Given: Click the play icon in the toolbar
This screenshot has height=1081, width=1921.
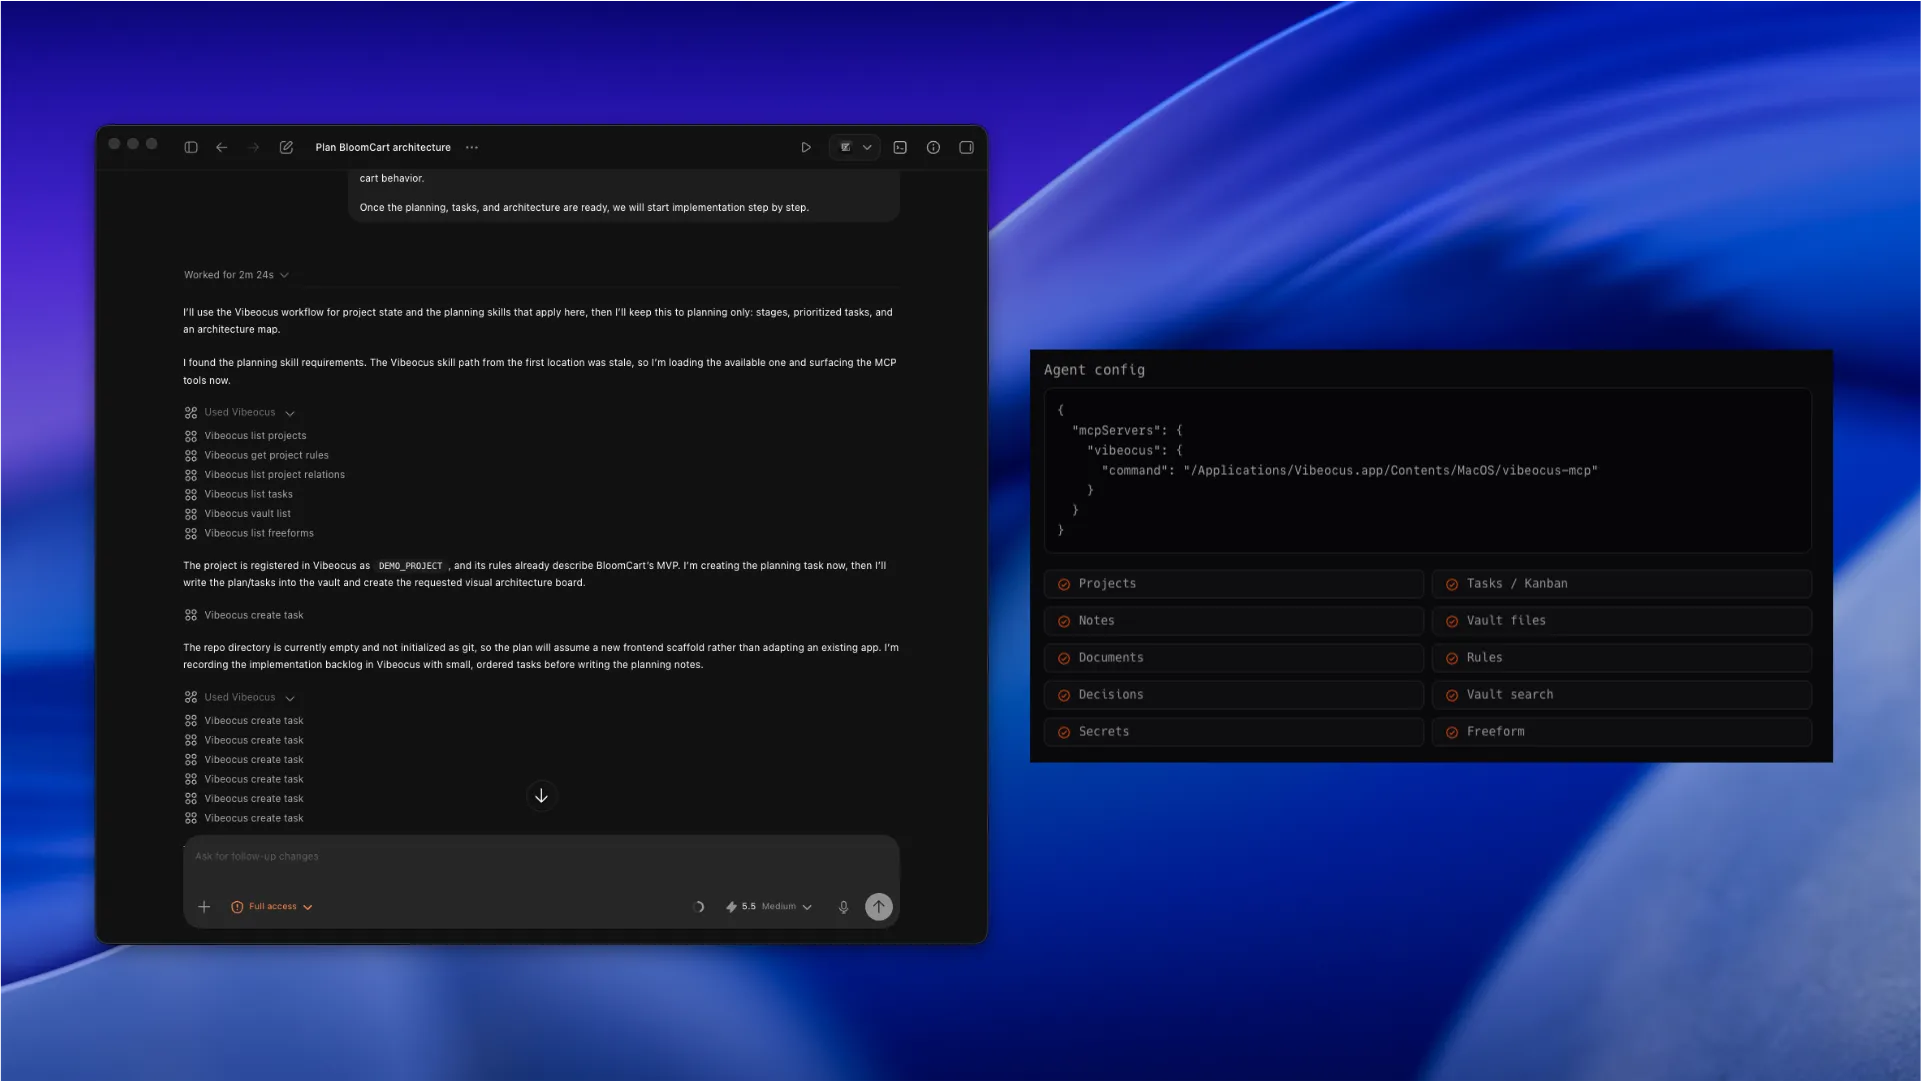Looking at the screenshot, I should click(x=806, y=147).
